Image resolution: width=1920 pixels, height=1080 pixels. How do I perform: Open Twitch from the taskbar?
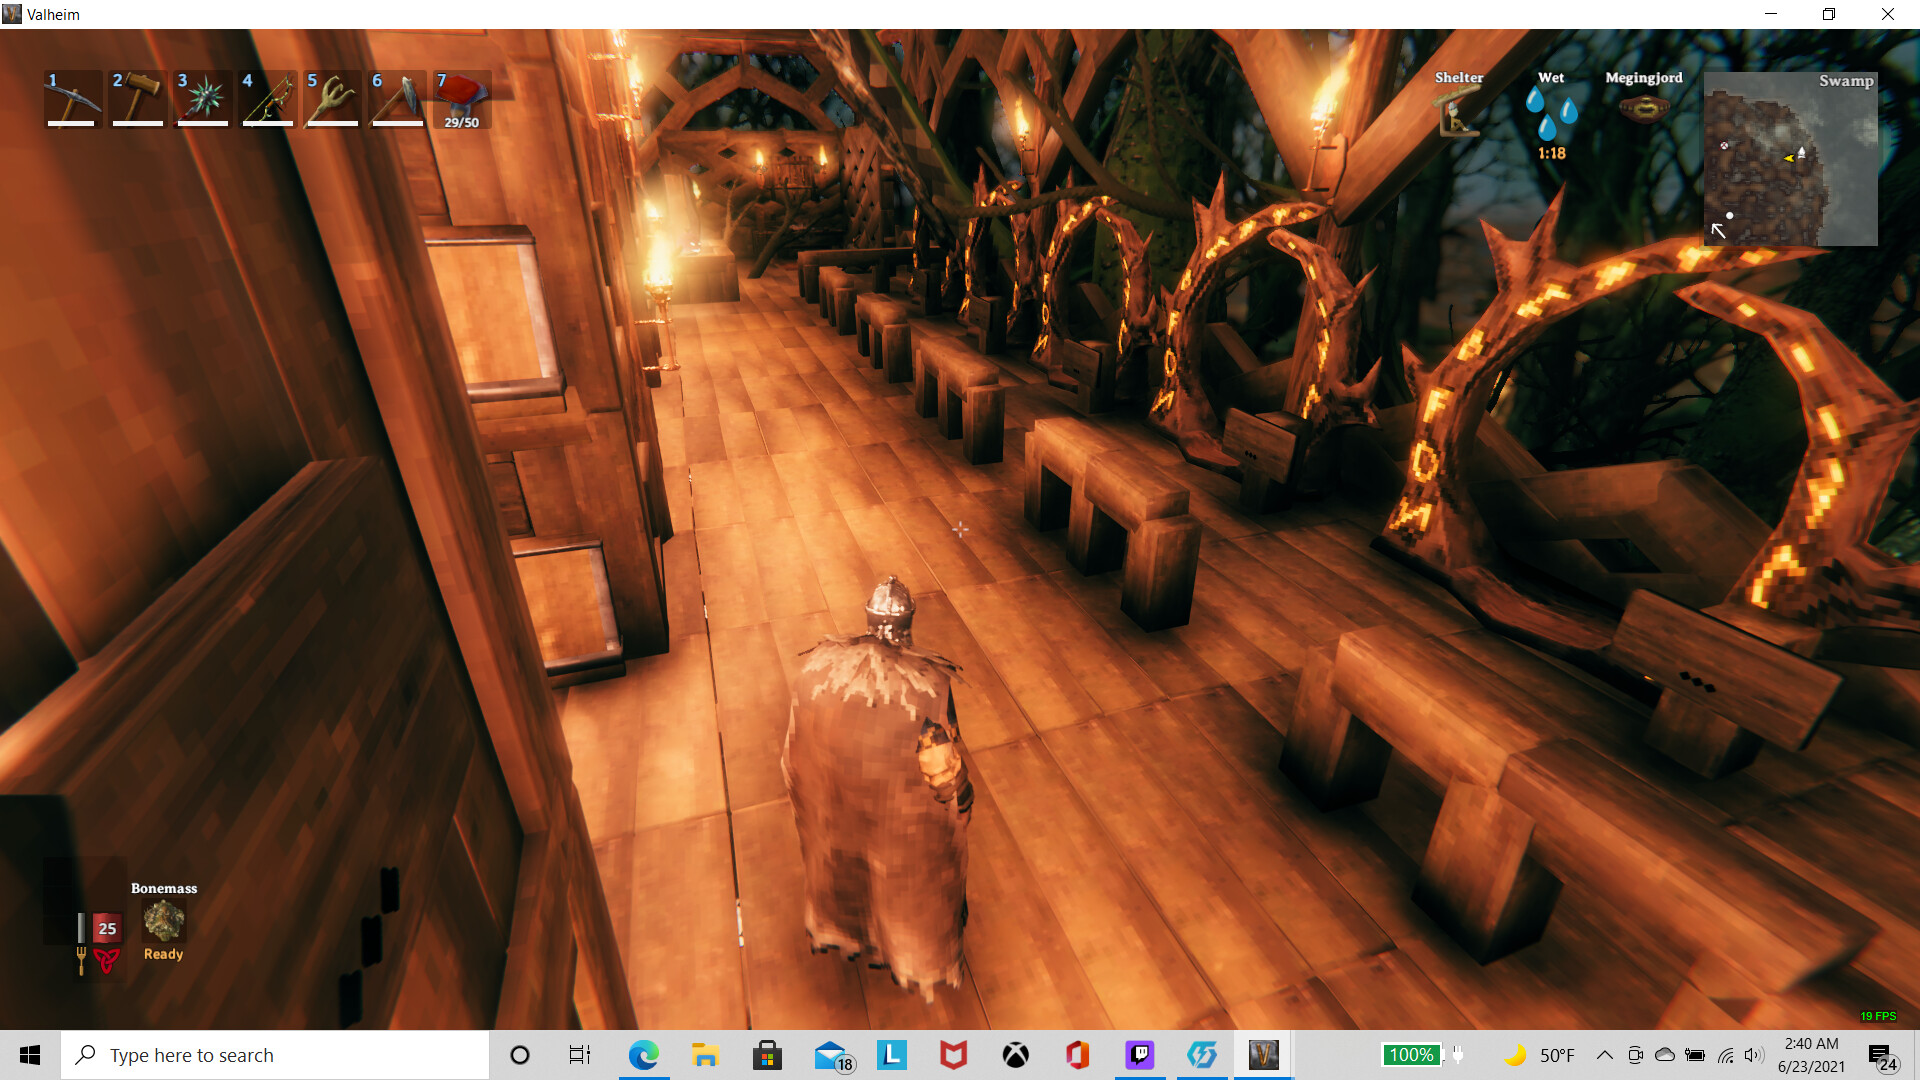(x=1140, y=1055)
